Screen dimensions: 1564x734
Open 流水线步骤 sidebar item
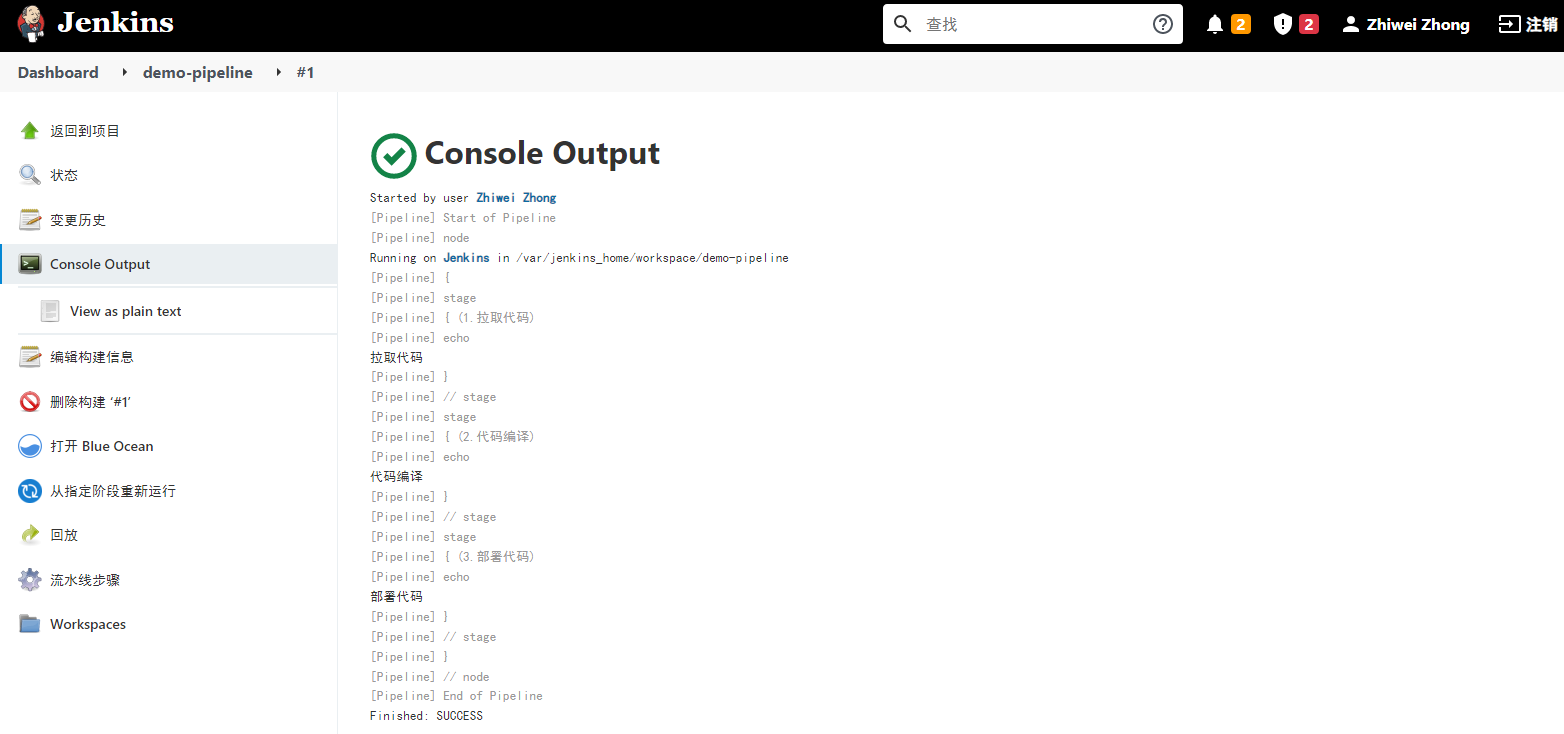click(85, 580)
